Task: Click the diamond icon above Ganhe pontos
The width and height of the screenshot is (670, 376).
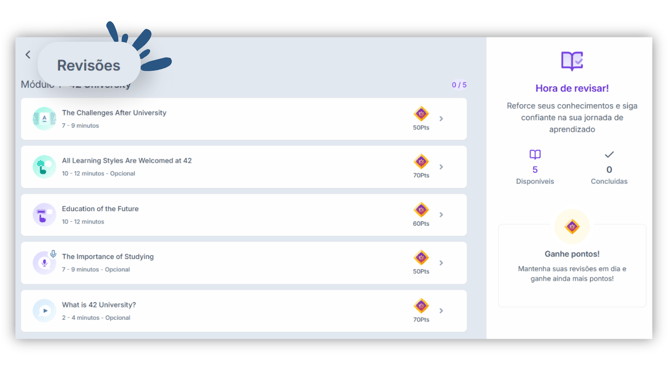Action: click(572, 226)
